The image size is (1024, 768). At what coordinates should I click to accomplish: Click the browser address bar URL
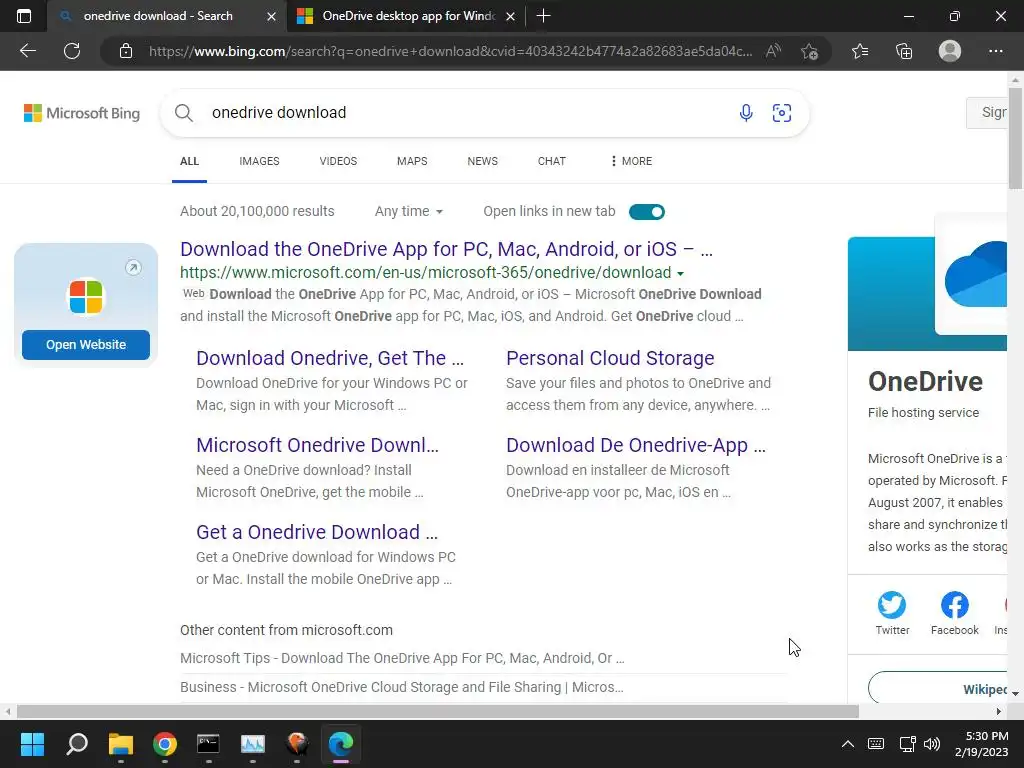click(451, 51)
